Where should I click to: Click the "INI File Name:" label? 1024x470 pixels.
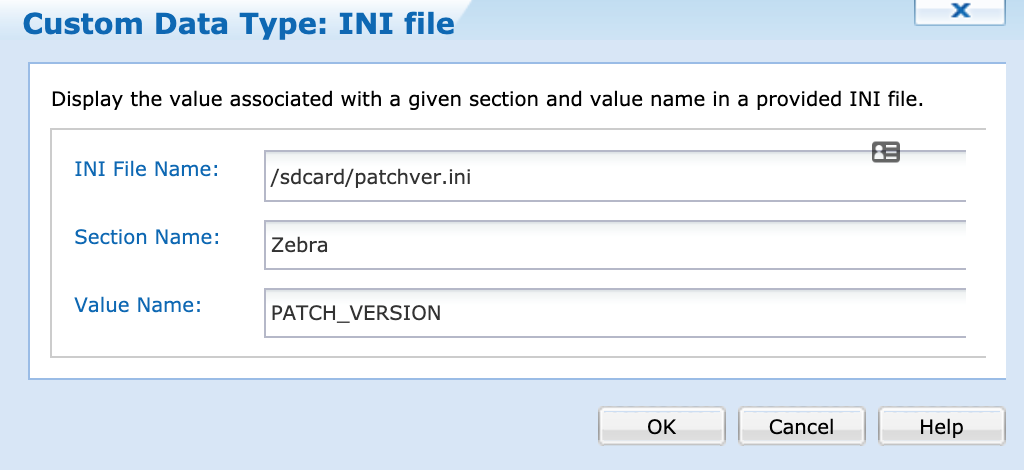[x=146, y=169]
